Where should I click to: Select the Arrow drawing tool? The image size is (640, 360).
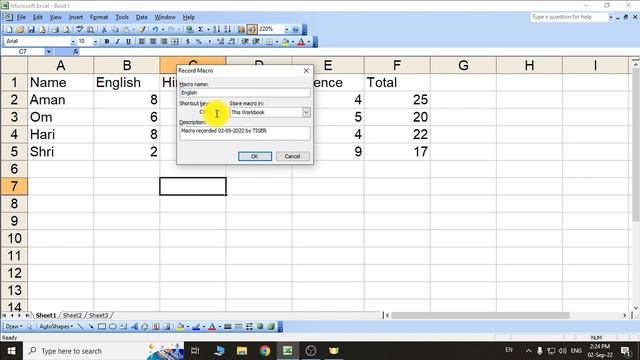(x=91, y=327)
